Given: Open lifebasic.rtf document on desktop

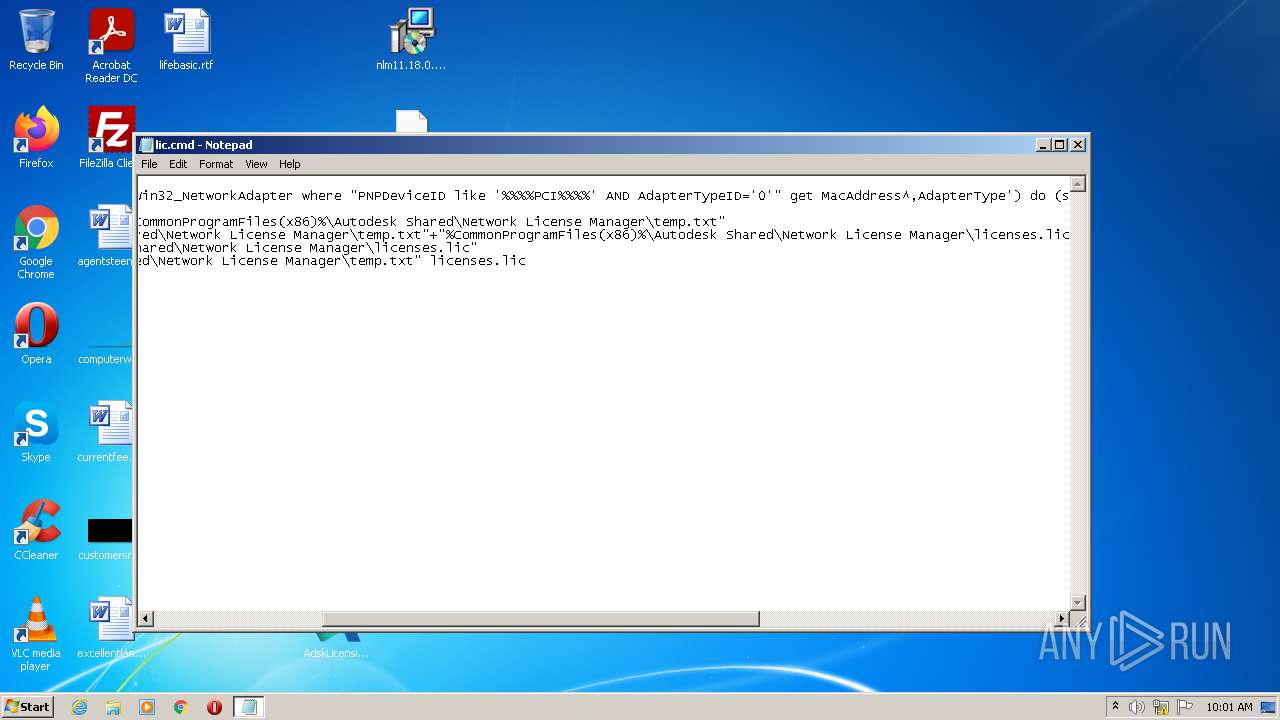Looking at the screenshot, I should [x=186, y=40].
